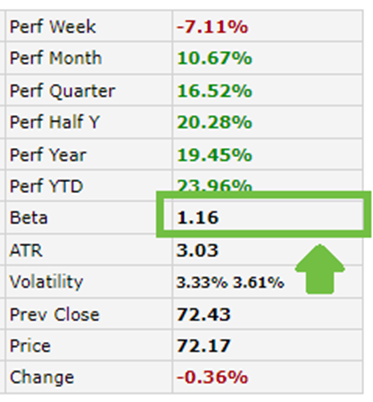Select the Perf Week label

click(x=53, y=26)
